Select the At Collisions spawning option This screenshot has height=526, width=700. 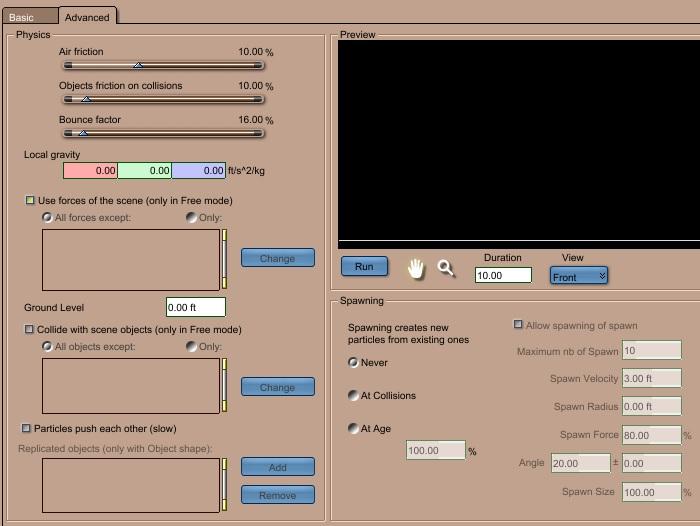pos(353,396)
